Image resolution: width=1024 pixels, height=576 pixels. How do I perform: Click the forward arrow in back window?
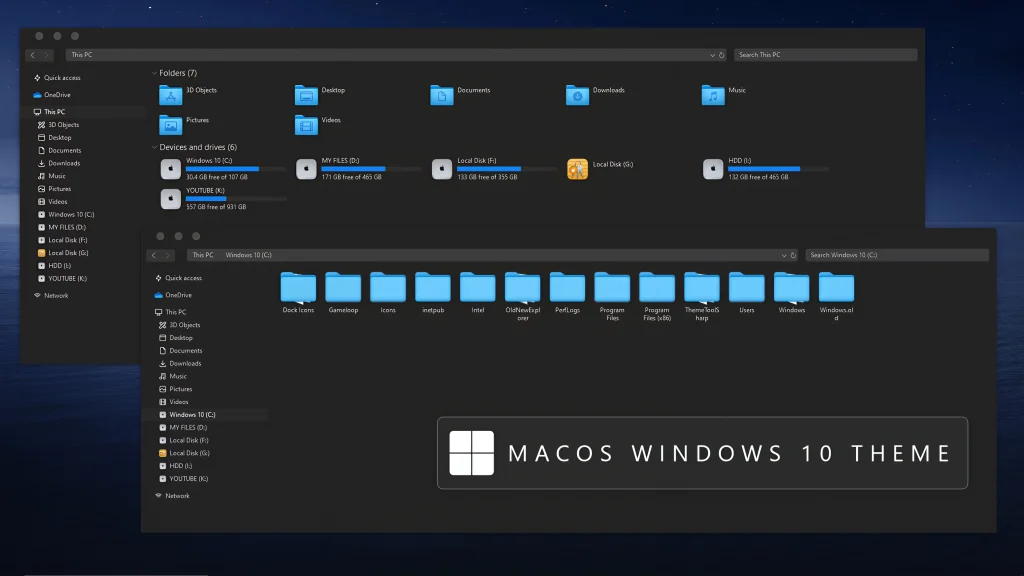(46, 56)
